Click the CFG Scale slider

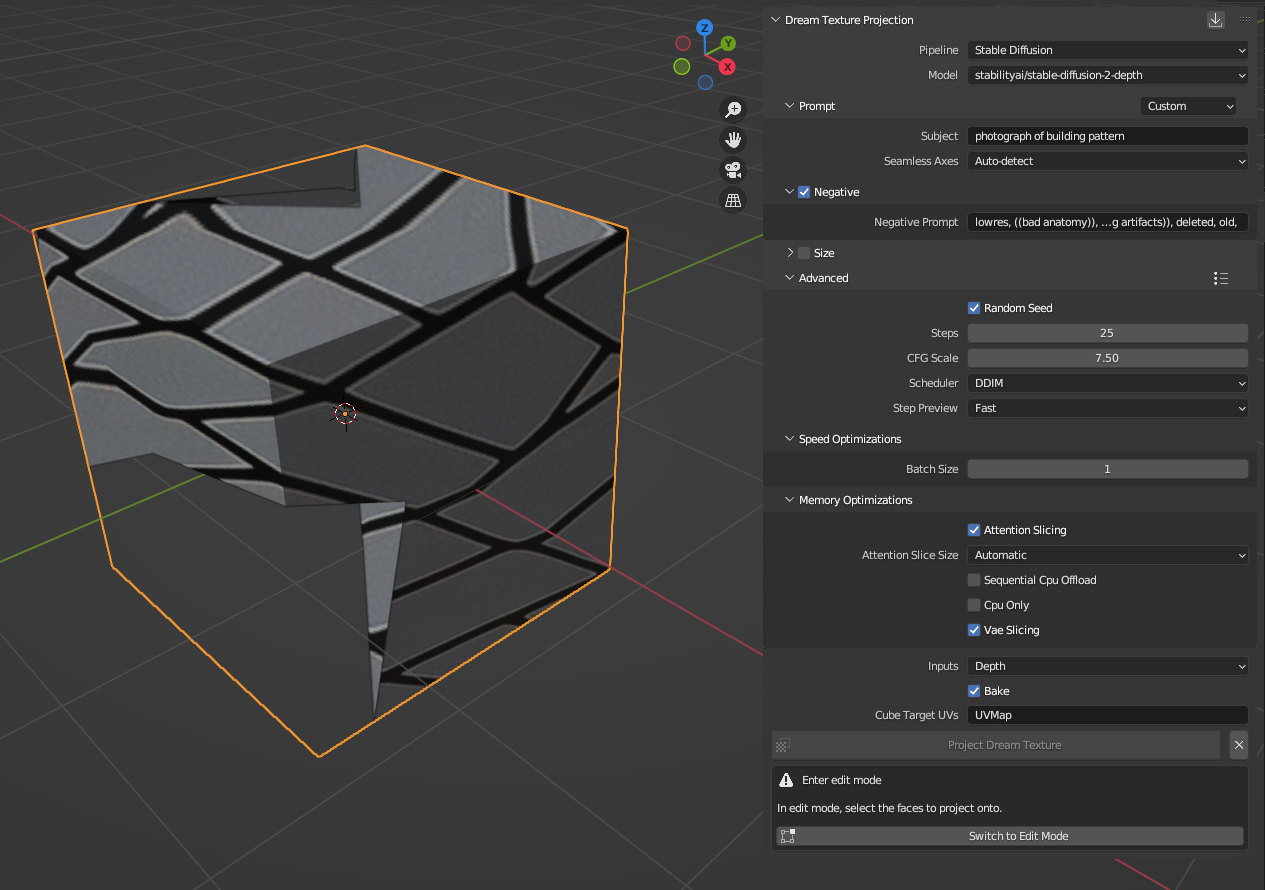(1108, 358)
